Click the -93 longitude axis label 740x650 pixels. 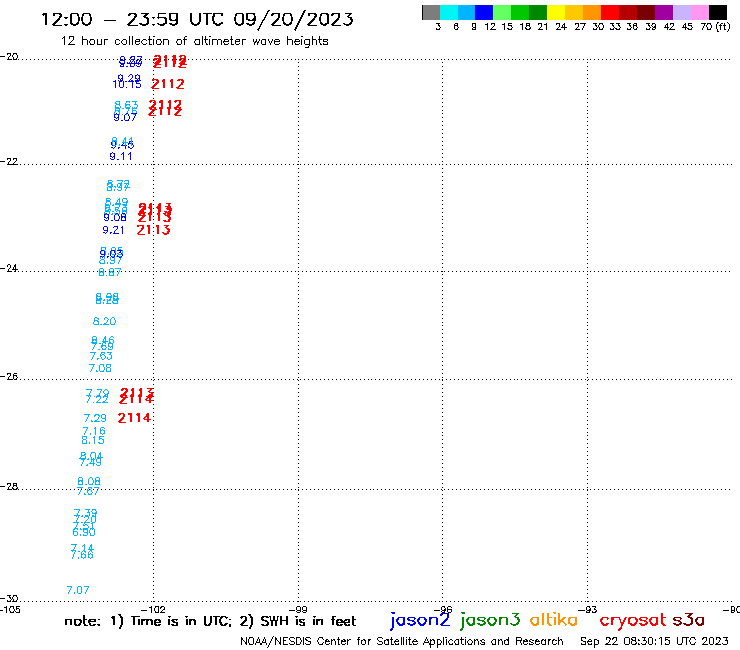coord(588,609)
